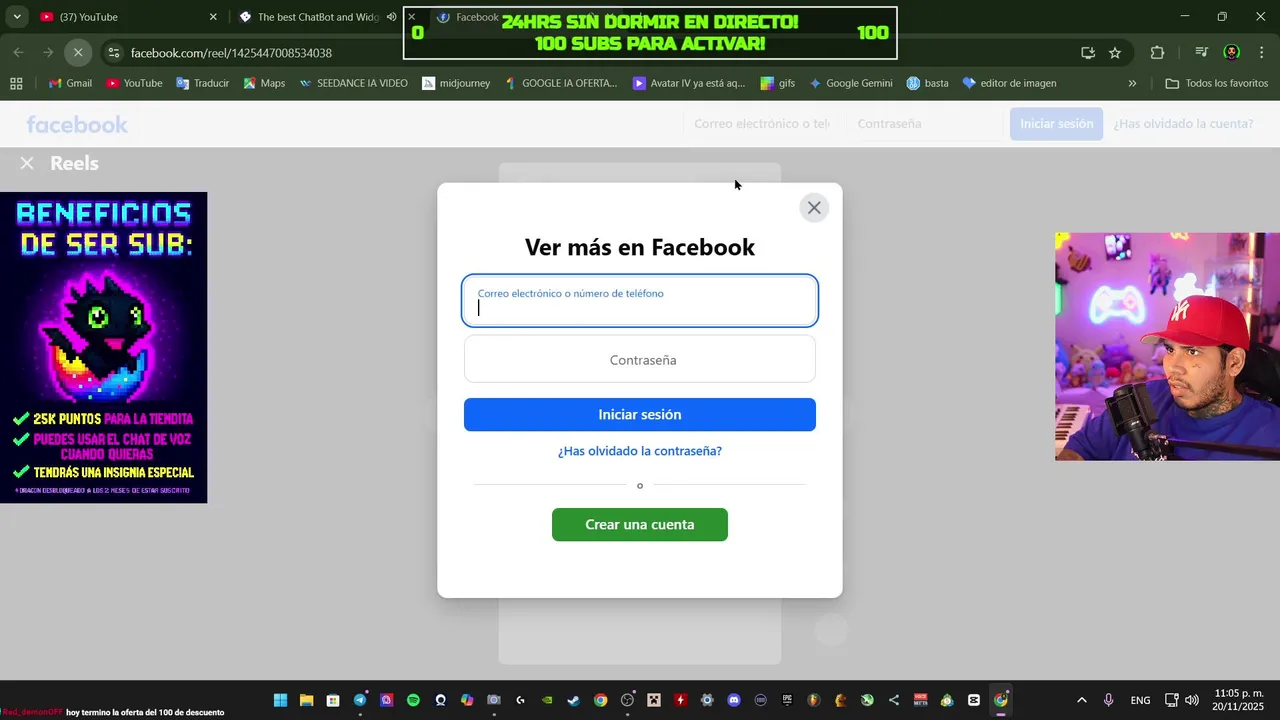Close the (37) YouTube tab
The width and height of the screenshot is (1280, 720).
tap(213, 17)
